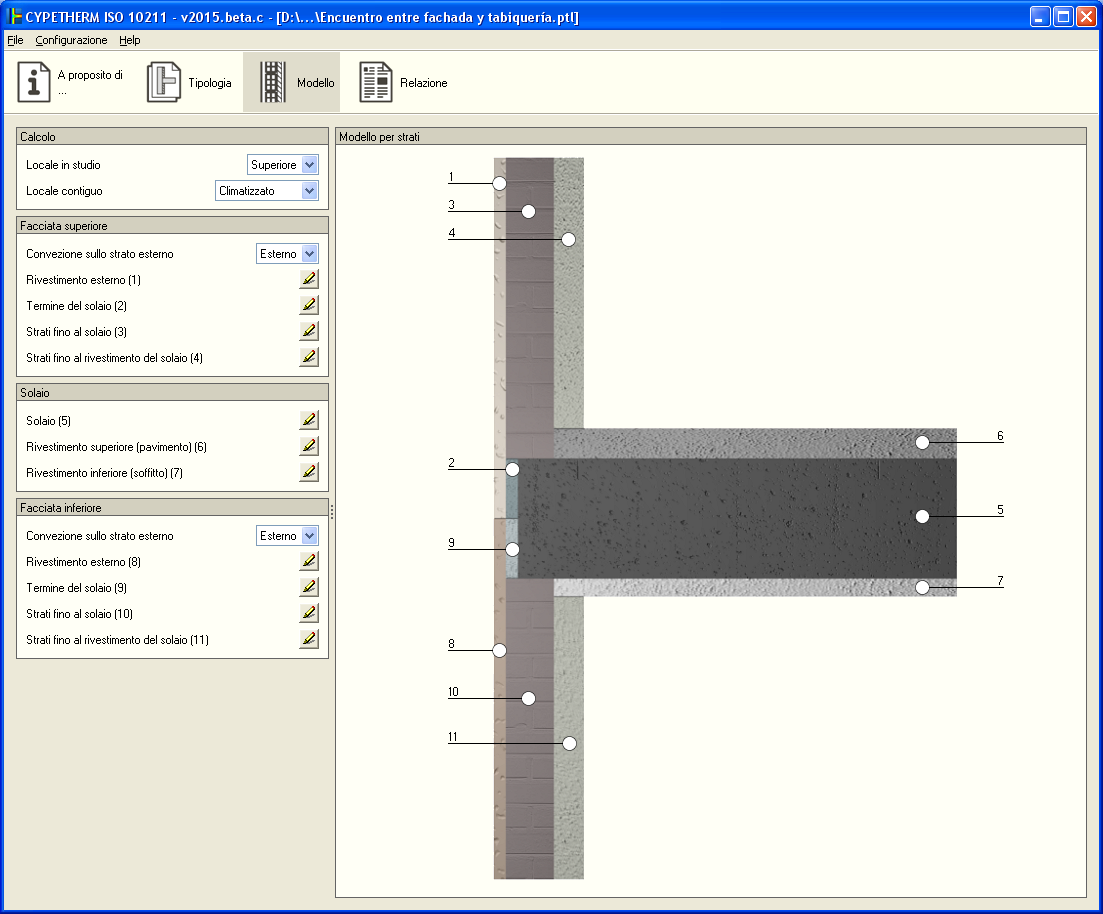The height and width of the screenshot is (914, 1103).
Task: Edit Strati fino al solaio (3) pencil icon
Action: (x=309, y=331)
